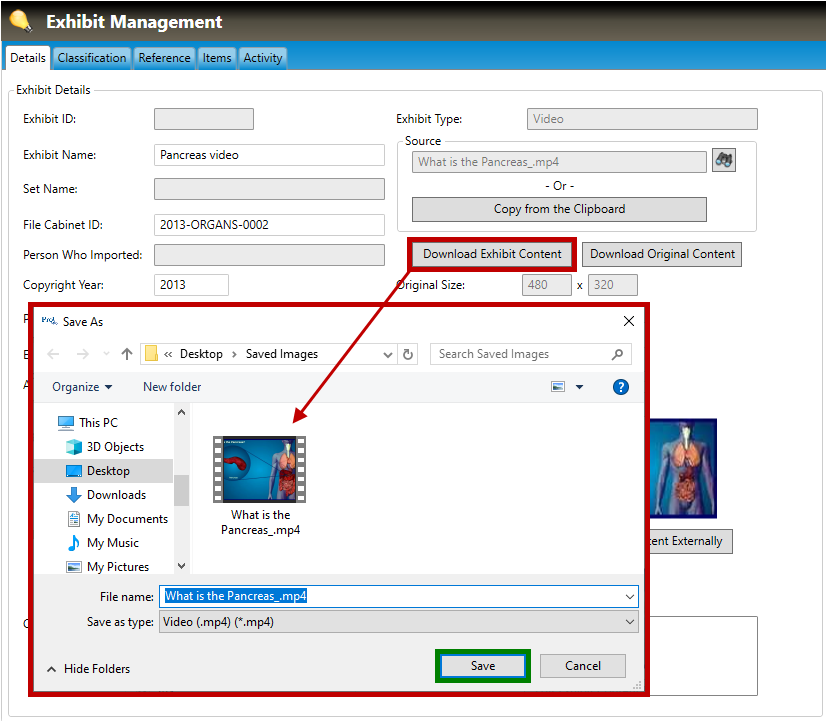826x721 pixels.
Task: Click the refresh icon beside the address bar
Action: [408, 354]
